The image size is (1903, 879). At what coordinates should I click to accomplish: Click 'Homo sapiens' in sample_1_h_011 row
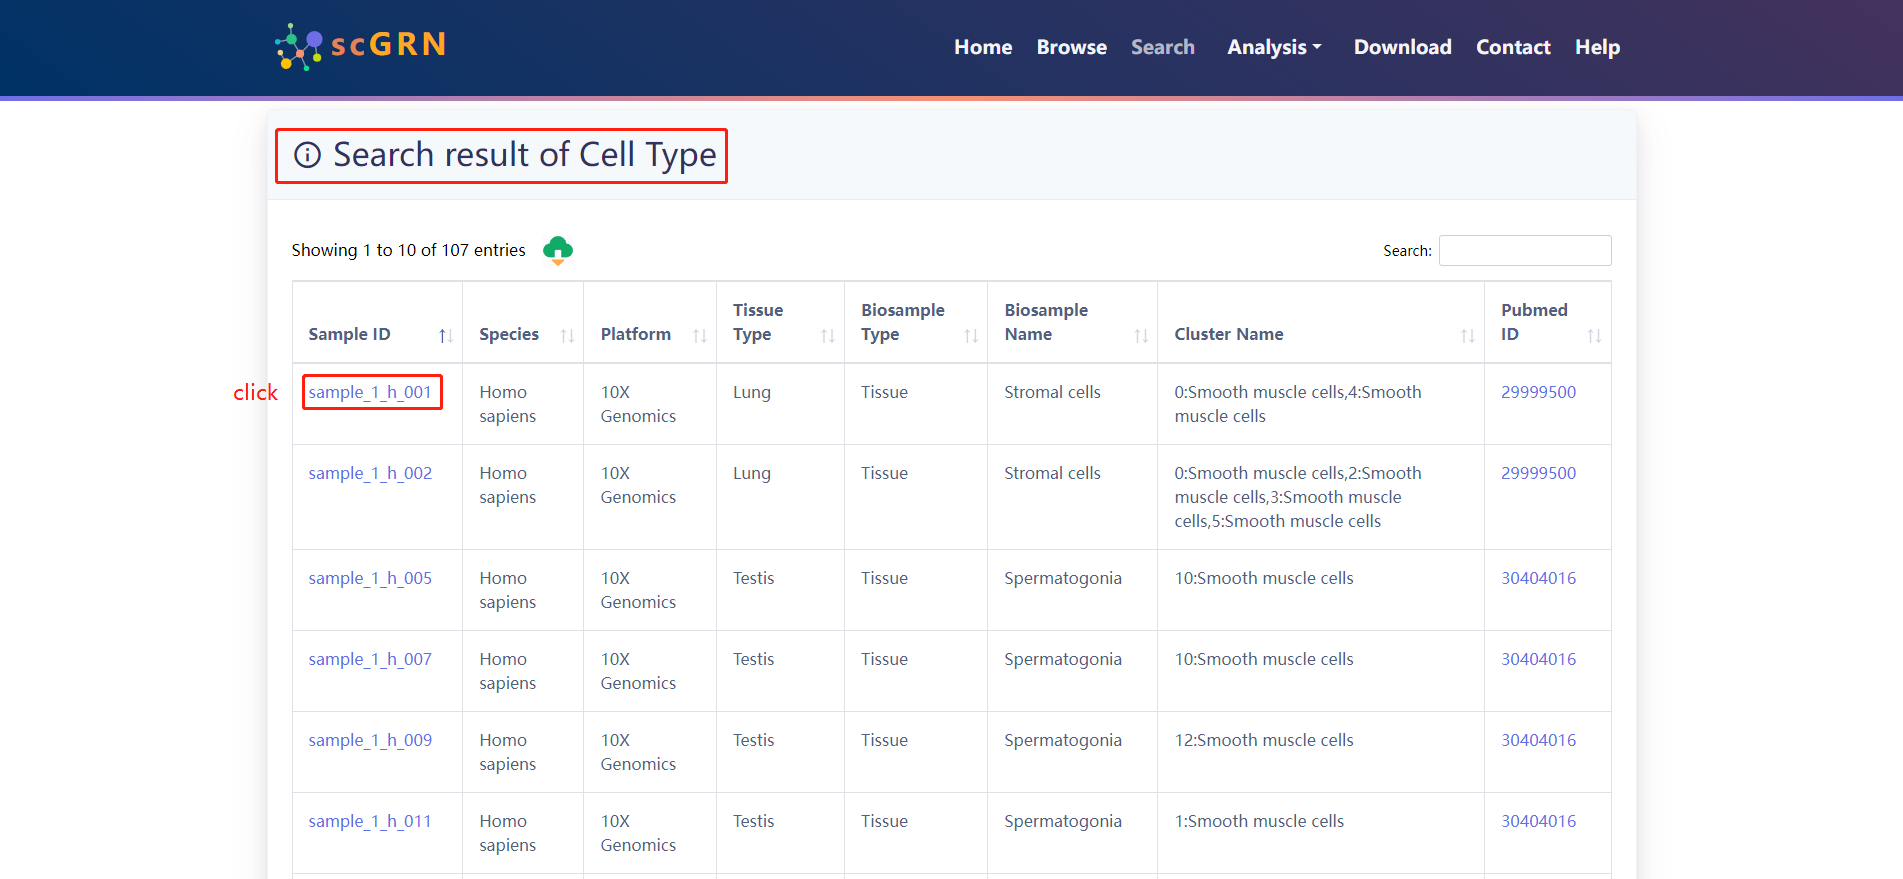(x=507, y=833)
